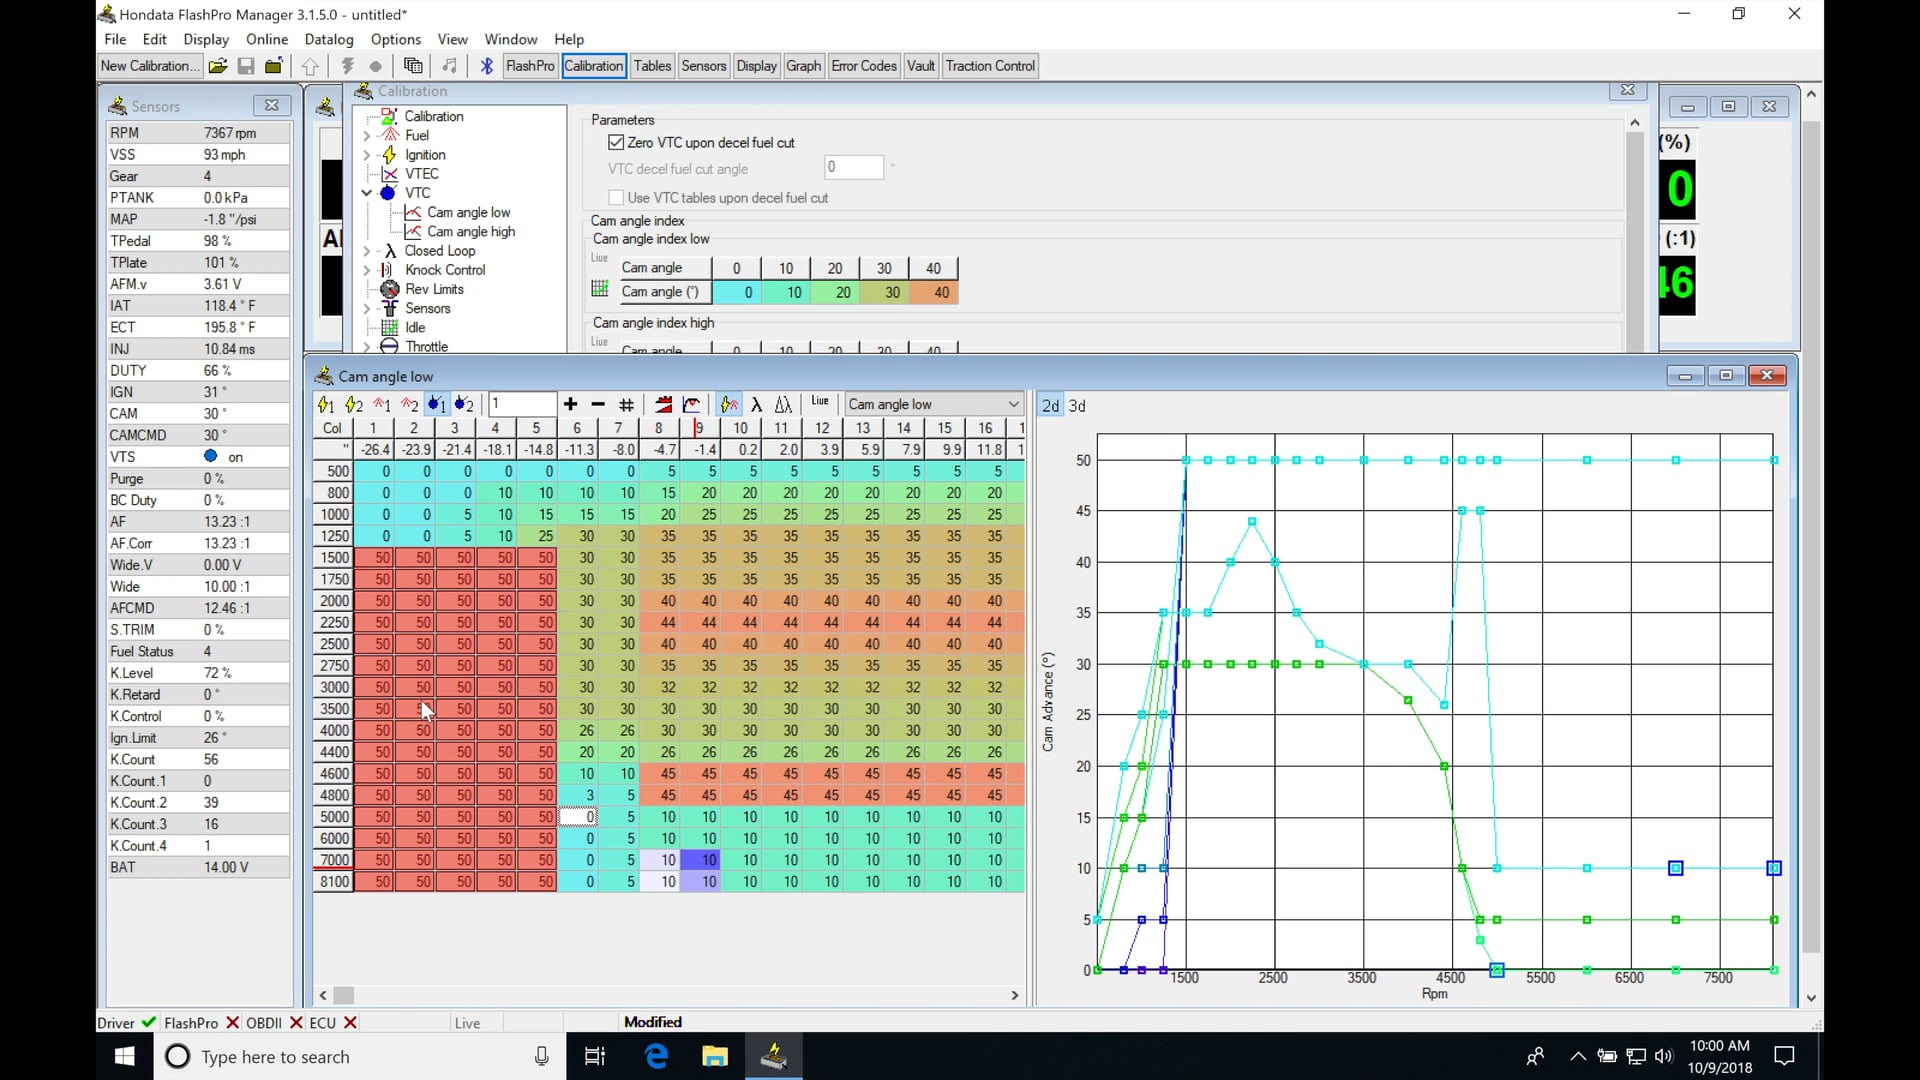1920x1080 pixels.
Task: Enable Use VTC tables upon decel fuel cut
Action: click(x=616, y=197)
